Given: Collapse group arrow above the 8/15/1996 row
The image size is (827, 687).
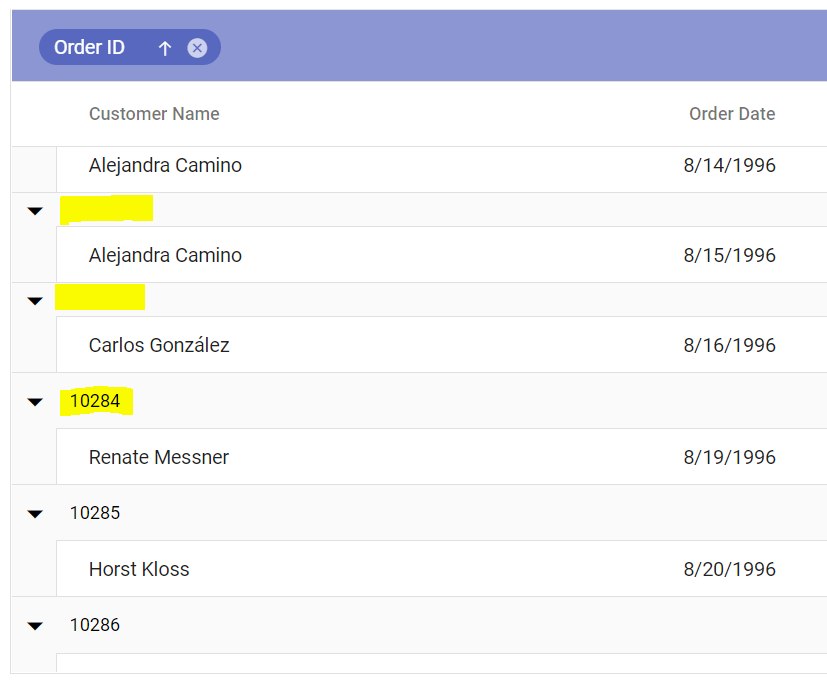Looking at the screenshot, I should [35, 211].
